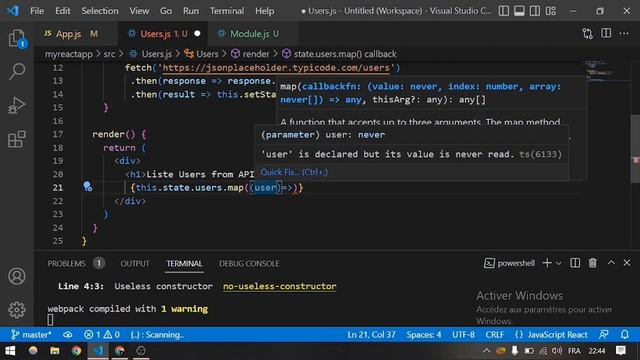This screenshot has height=360, width=640.
Task: Open the Explorer view in activity bar
Action: (17, 38)
